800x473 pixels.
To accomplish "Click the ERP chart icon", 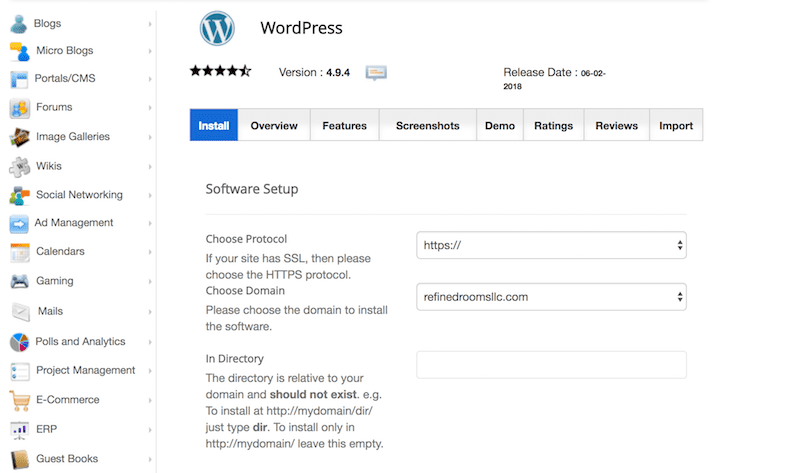I will 19,430.
